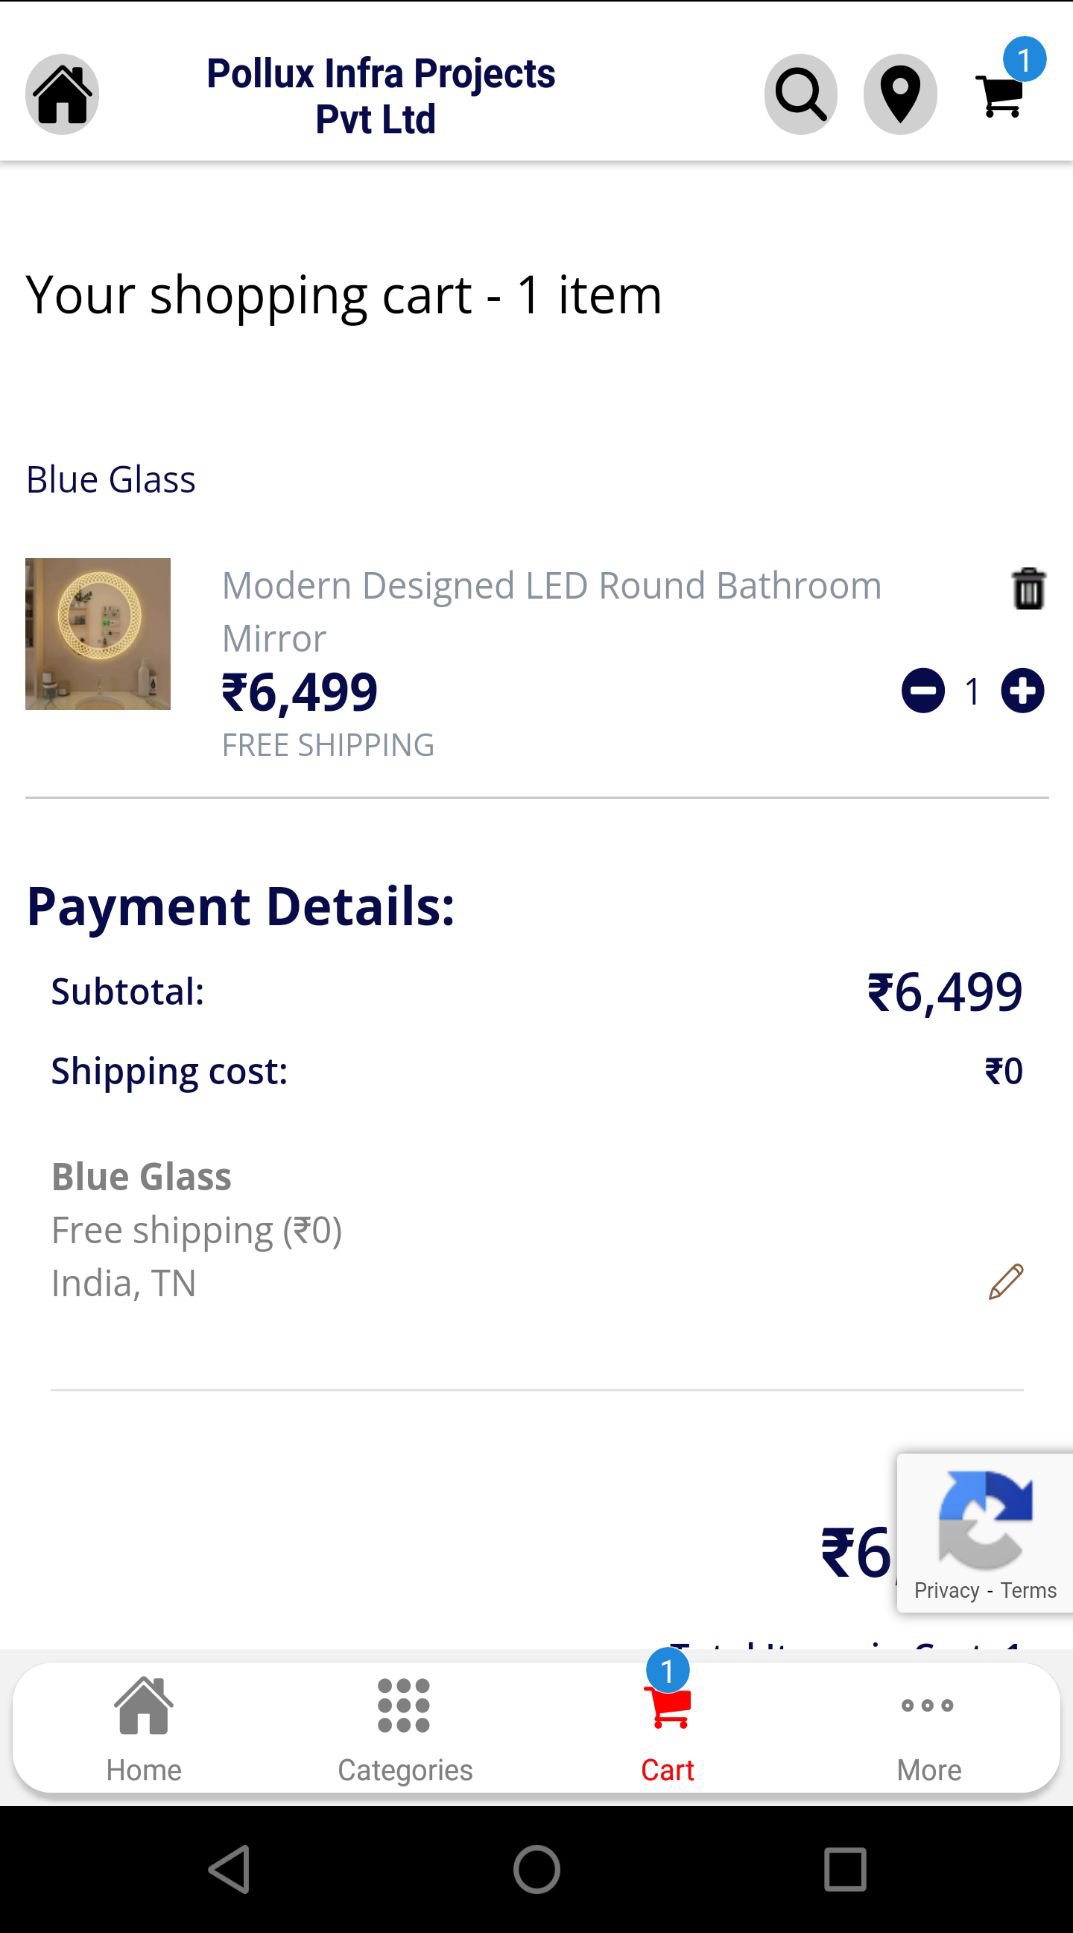Image resolution: width=1073 pixels, height=1933 pixels.
Task: Tap the home icon in header
Action: (x=62, y=94)
